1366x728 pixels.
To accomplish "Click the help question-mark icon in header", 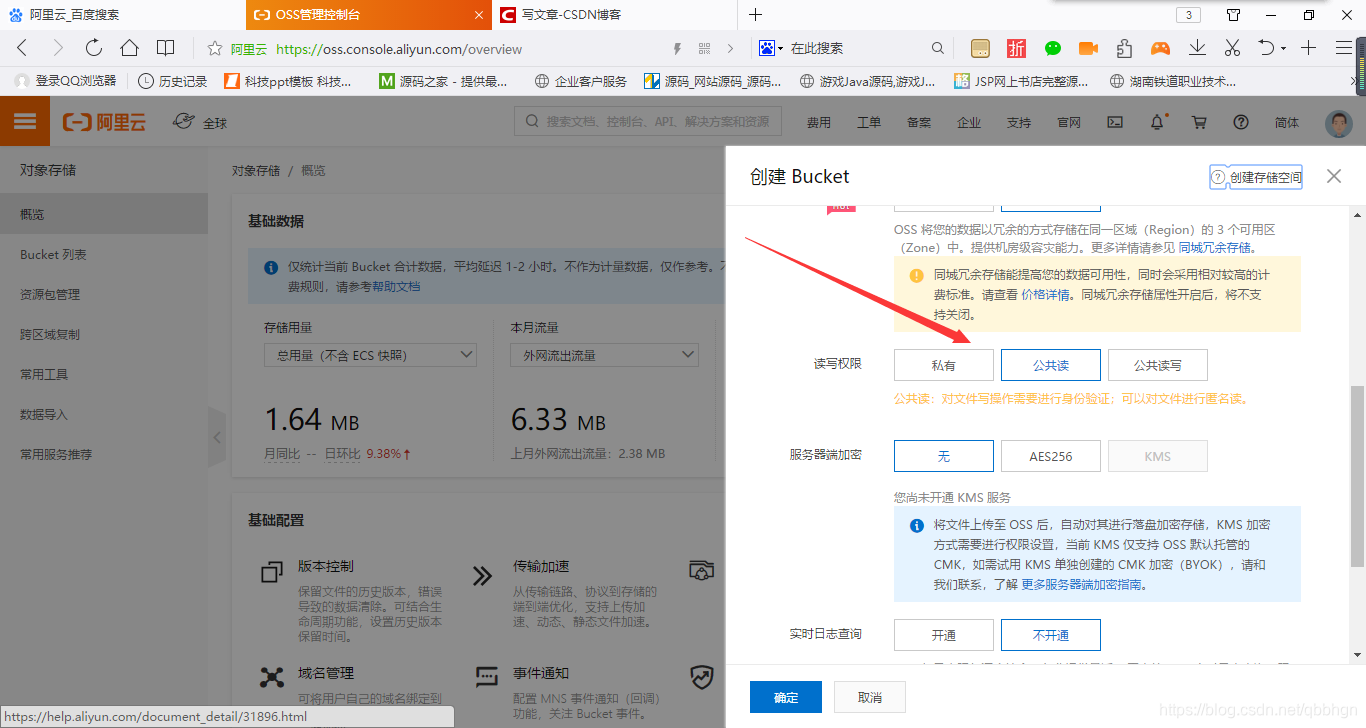I will pyautogui.click(x=1241, y=122).
